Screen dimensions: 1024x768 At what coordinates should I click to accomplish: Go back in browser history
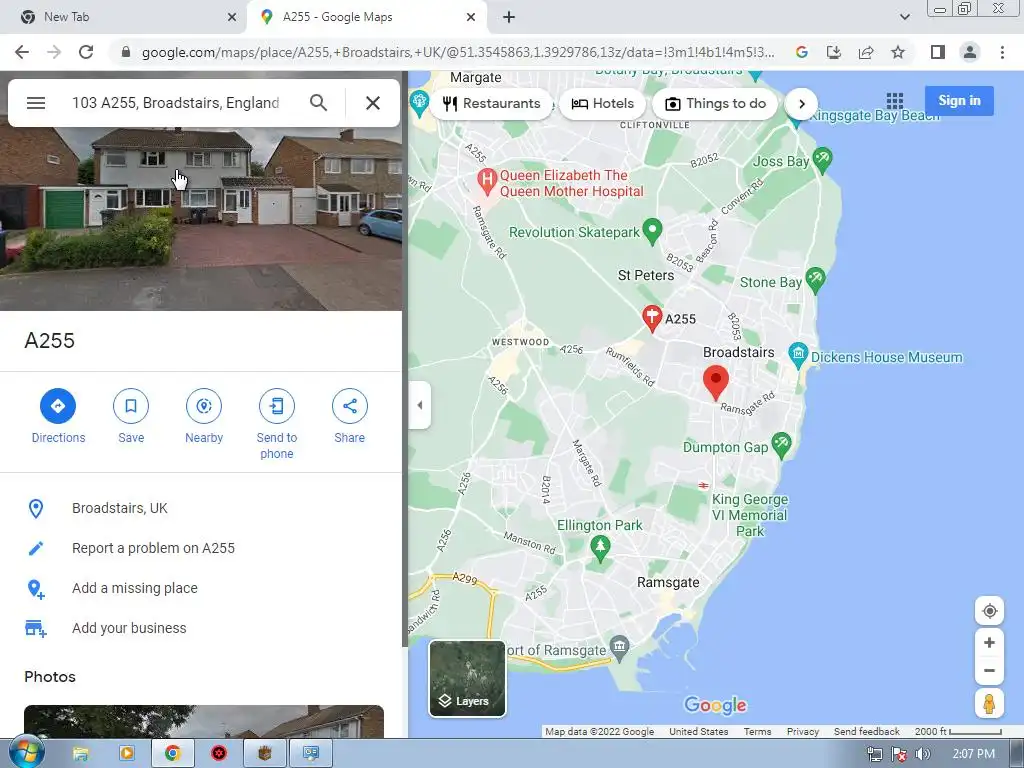(x=22, y=52)
